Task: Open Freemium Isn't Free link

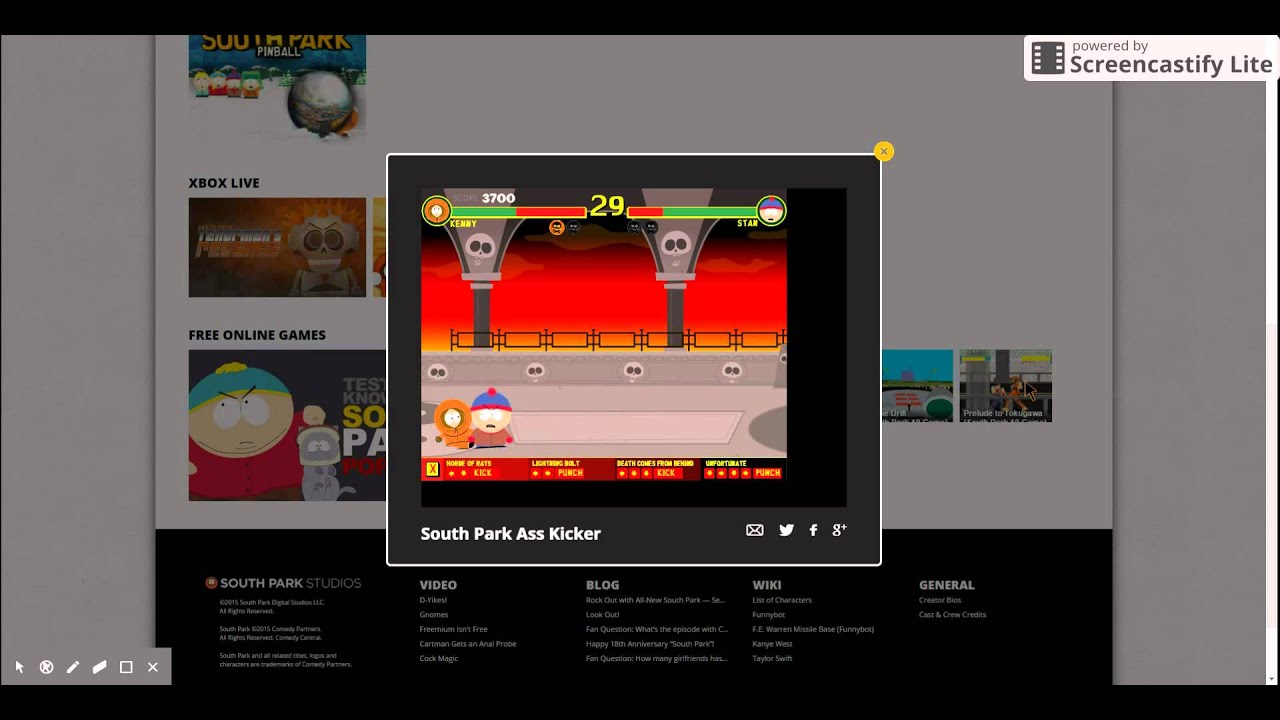Action: (x=454, y=629)
